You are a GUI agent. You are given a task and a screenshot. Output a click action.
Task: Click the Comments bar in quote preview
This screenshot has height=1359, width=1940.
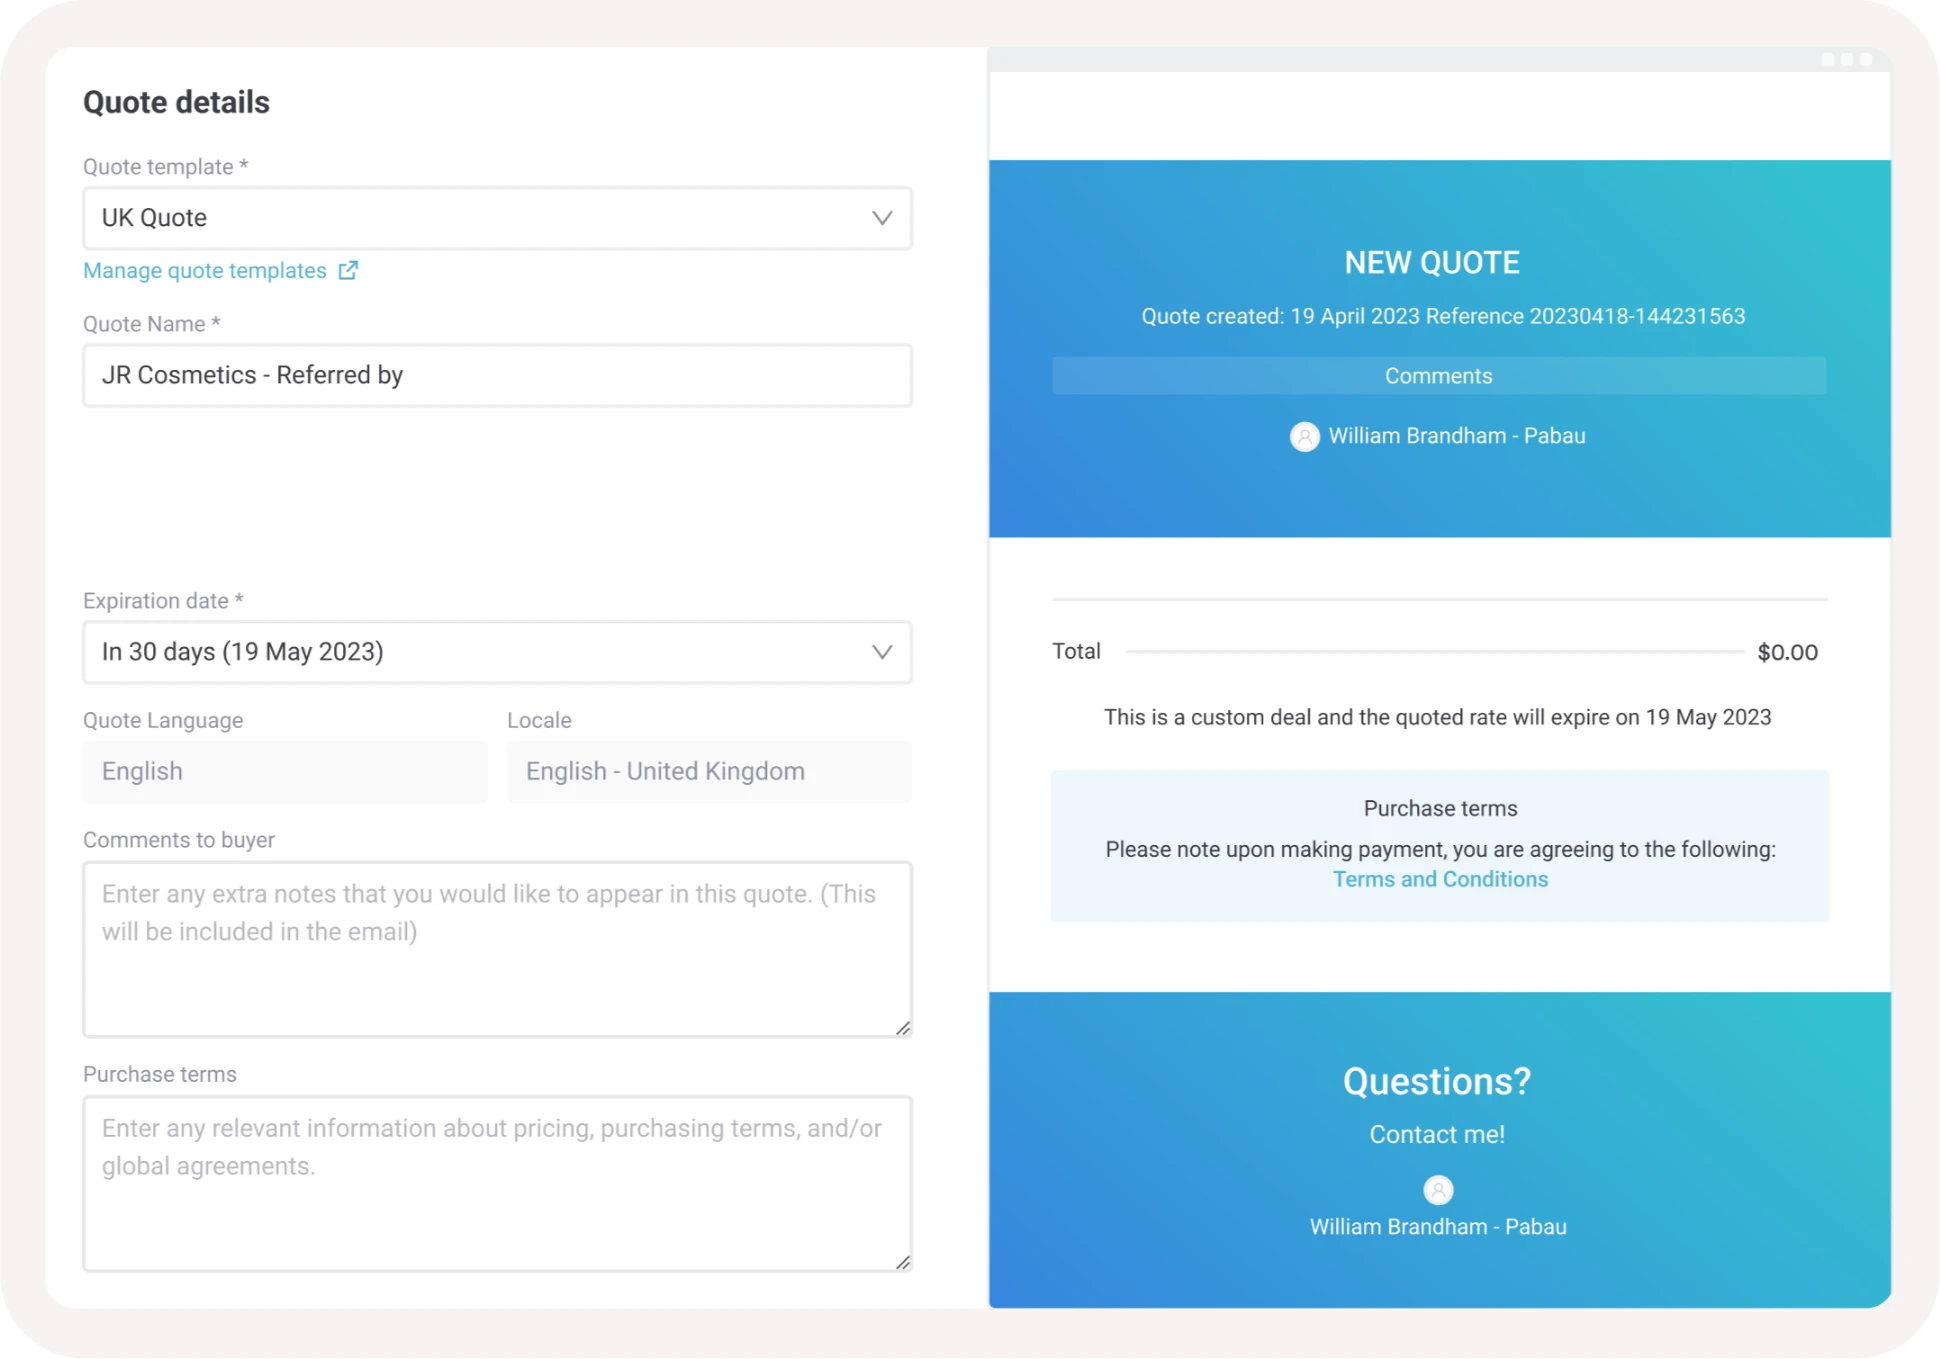1438,376
